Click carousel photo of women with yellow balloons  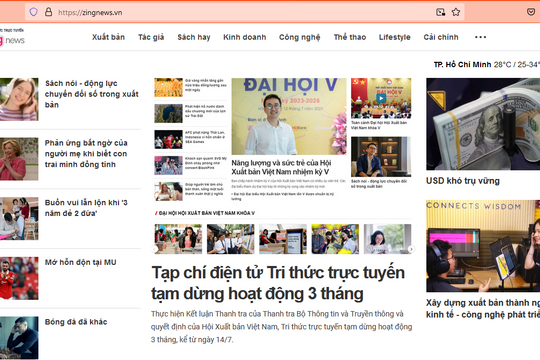tap(335, 239)
